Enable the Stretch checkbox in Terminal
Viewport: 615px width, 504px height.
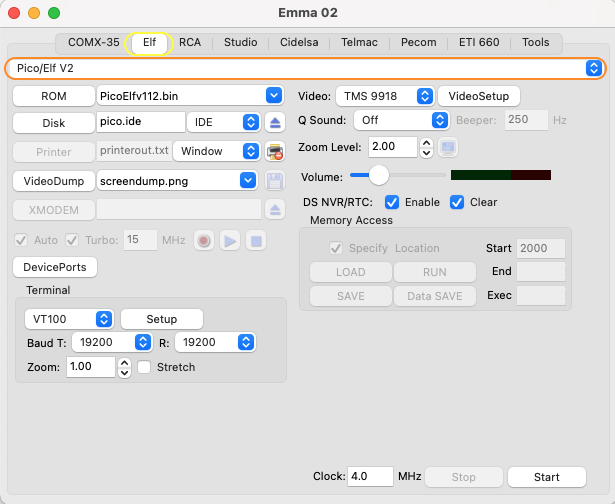coord(144,367)
